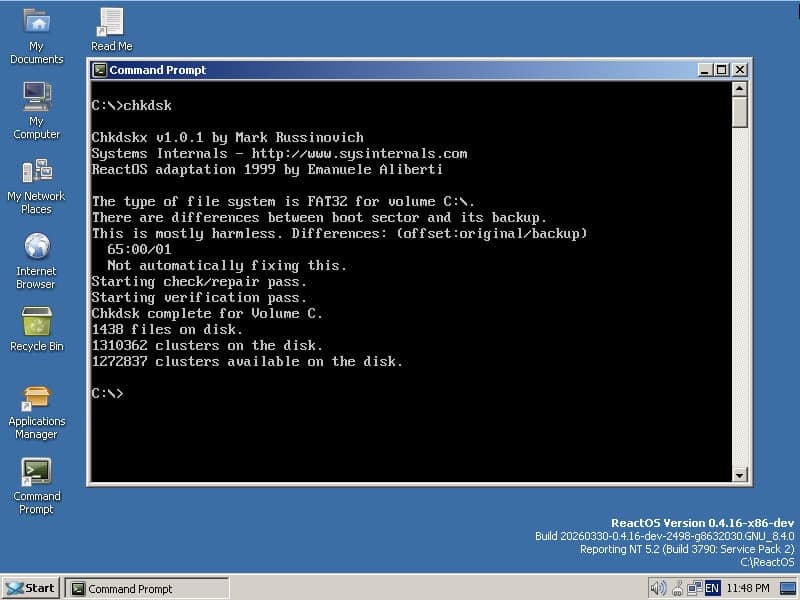This screenshot has height=600, width=800.
Task: Select the My Network Places icon
Action: pos(37,186)
